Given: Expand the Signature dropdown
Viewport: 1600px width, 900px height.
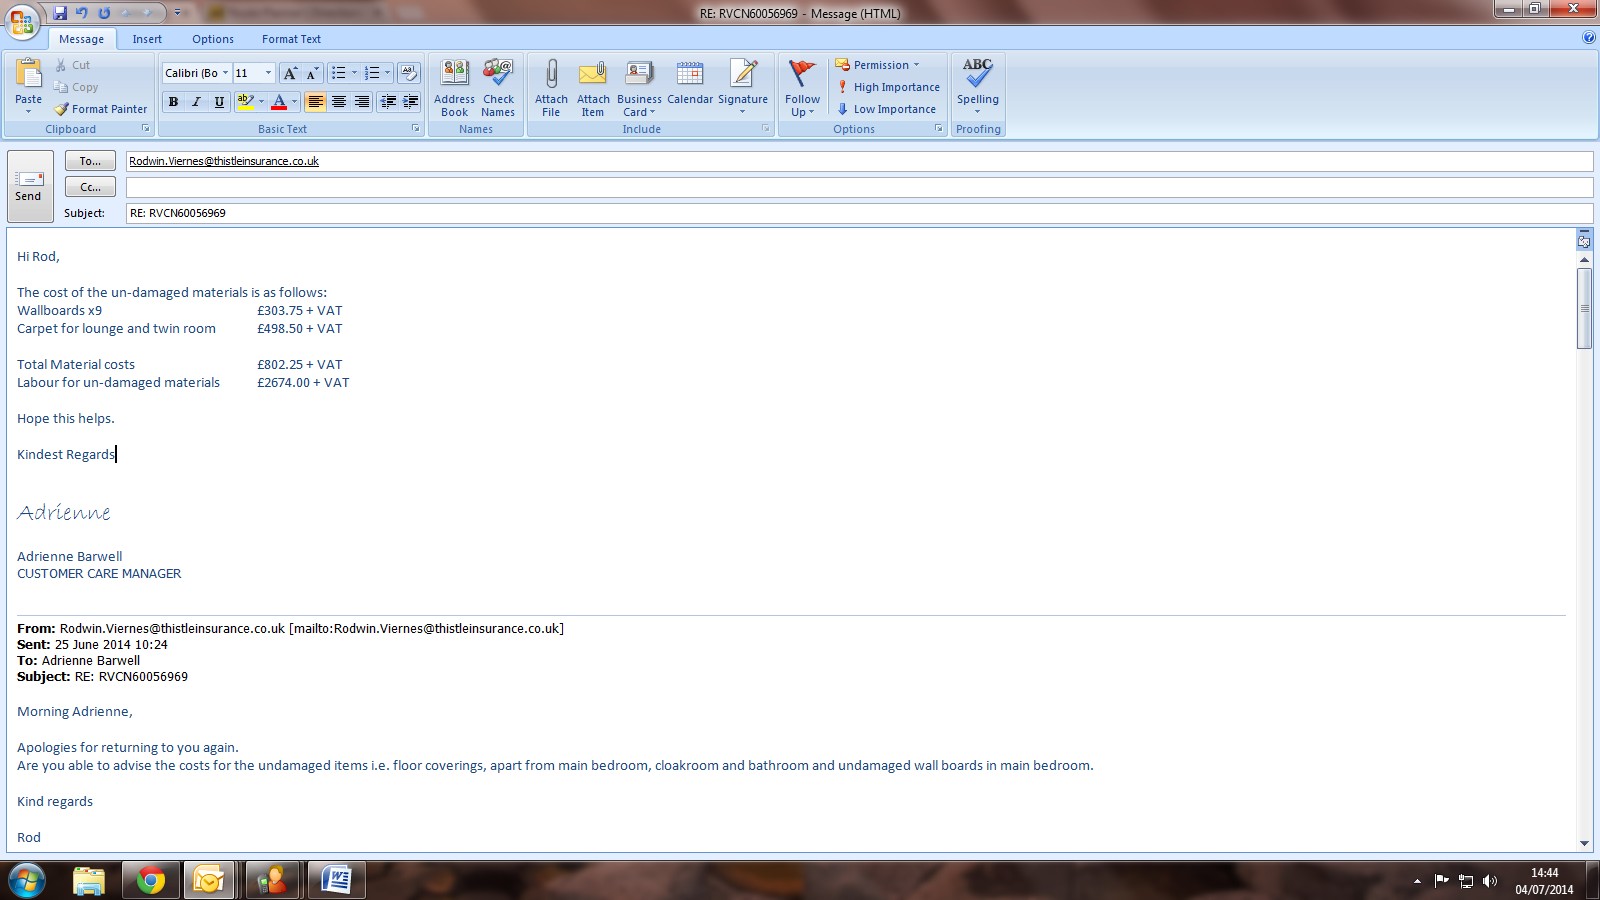Looking at the screenshot, I should [743, 111].
